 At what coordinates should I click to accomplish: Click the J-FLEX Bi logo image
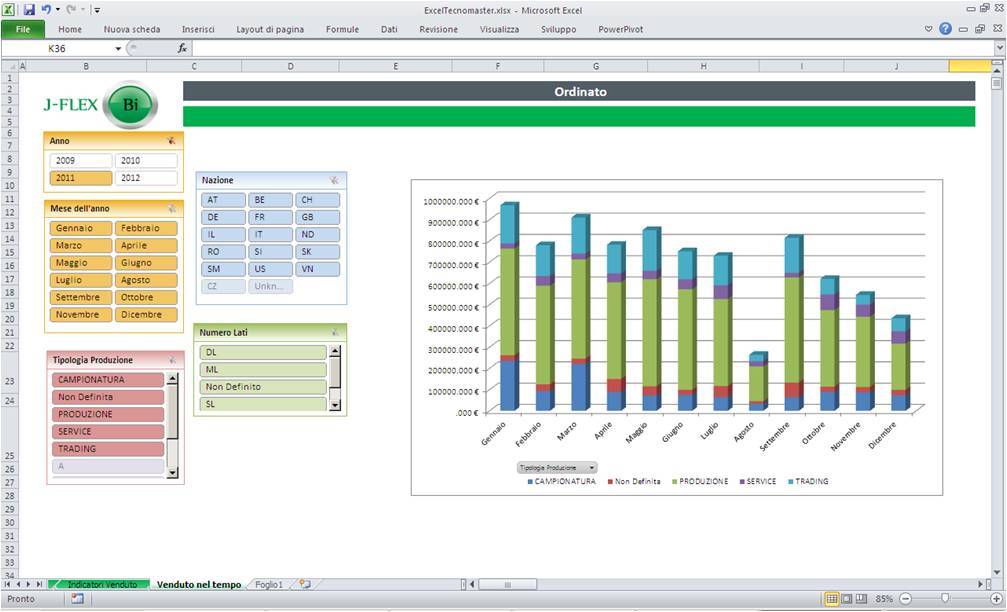tap(100, 104)
